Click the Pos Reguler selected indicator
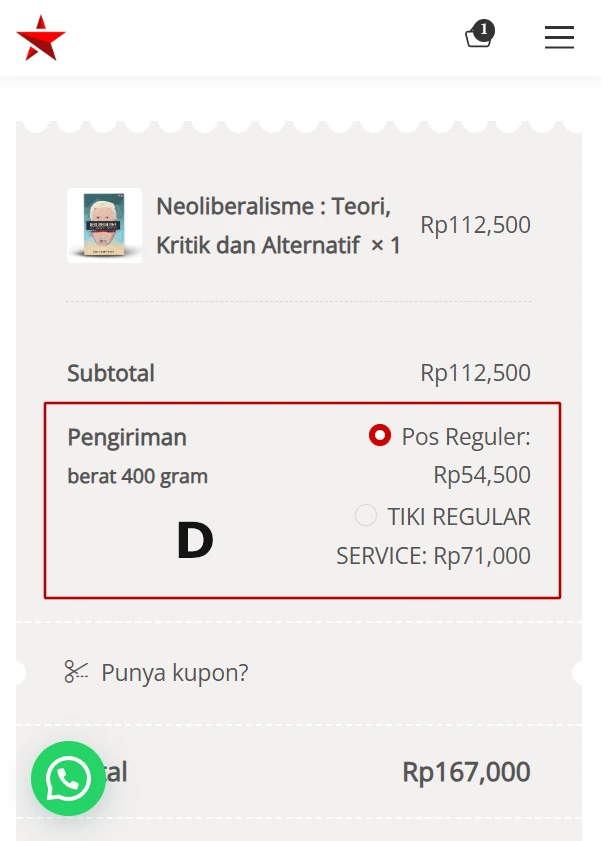Image resolution: width=602 pixels, height=841 pixels. (x=380, y=434)
